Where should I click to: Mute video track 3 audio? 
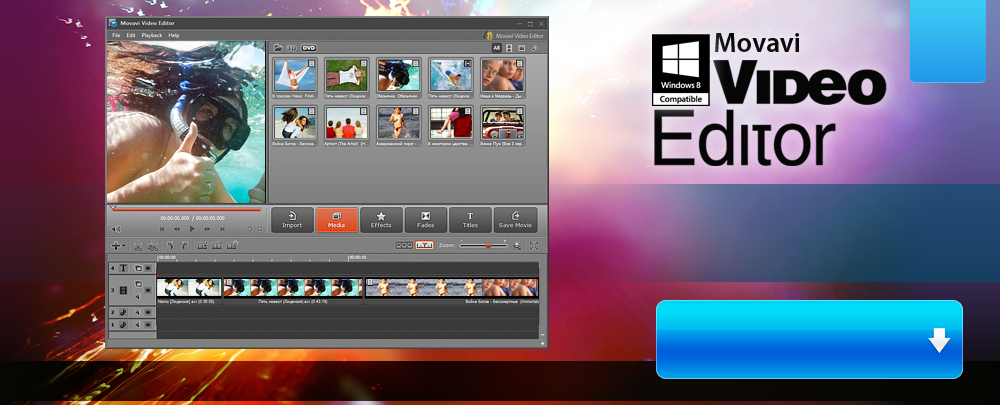[x=138, y=295]
